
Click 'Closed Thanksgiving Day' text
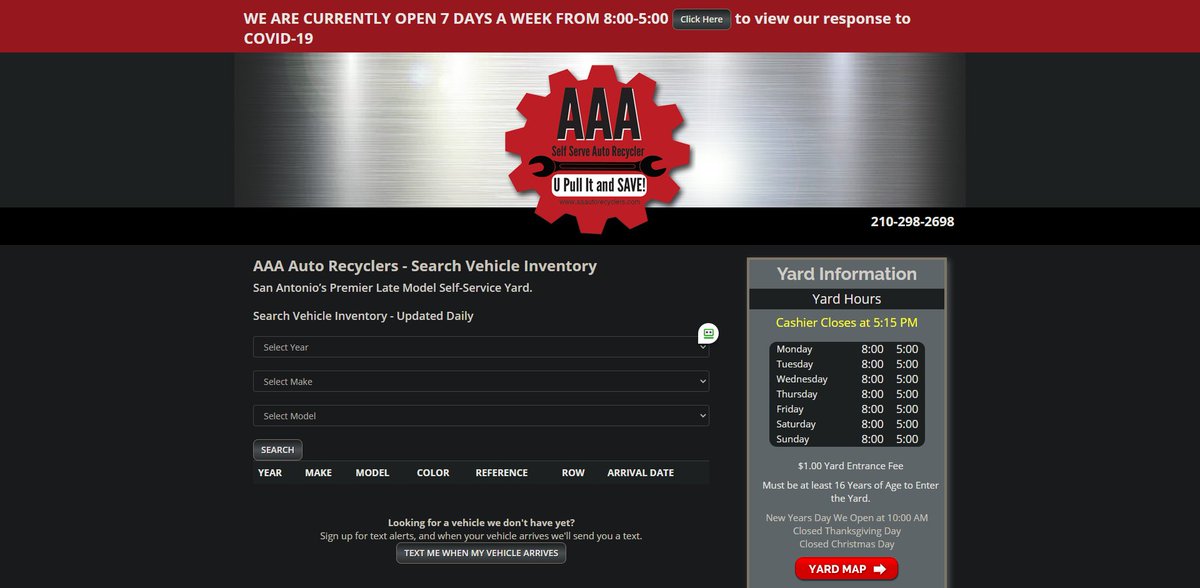tap(846, 531)
